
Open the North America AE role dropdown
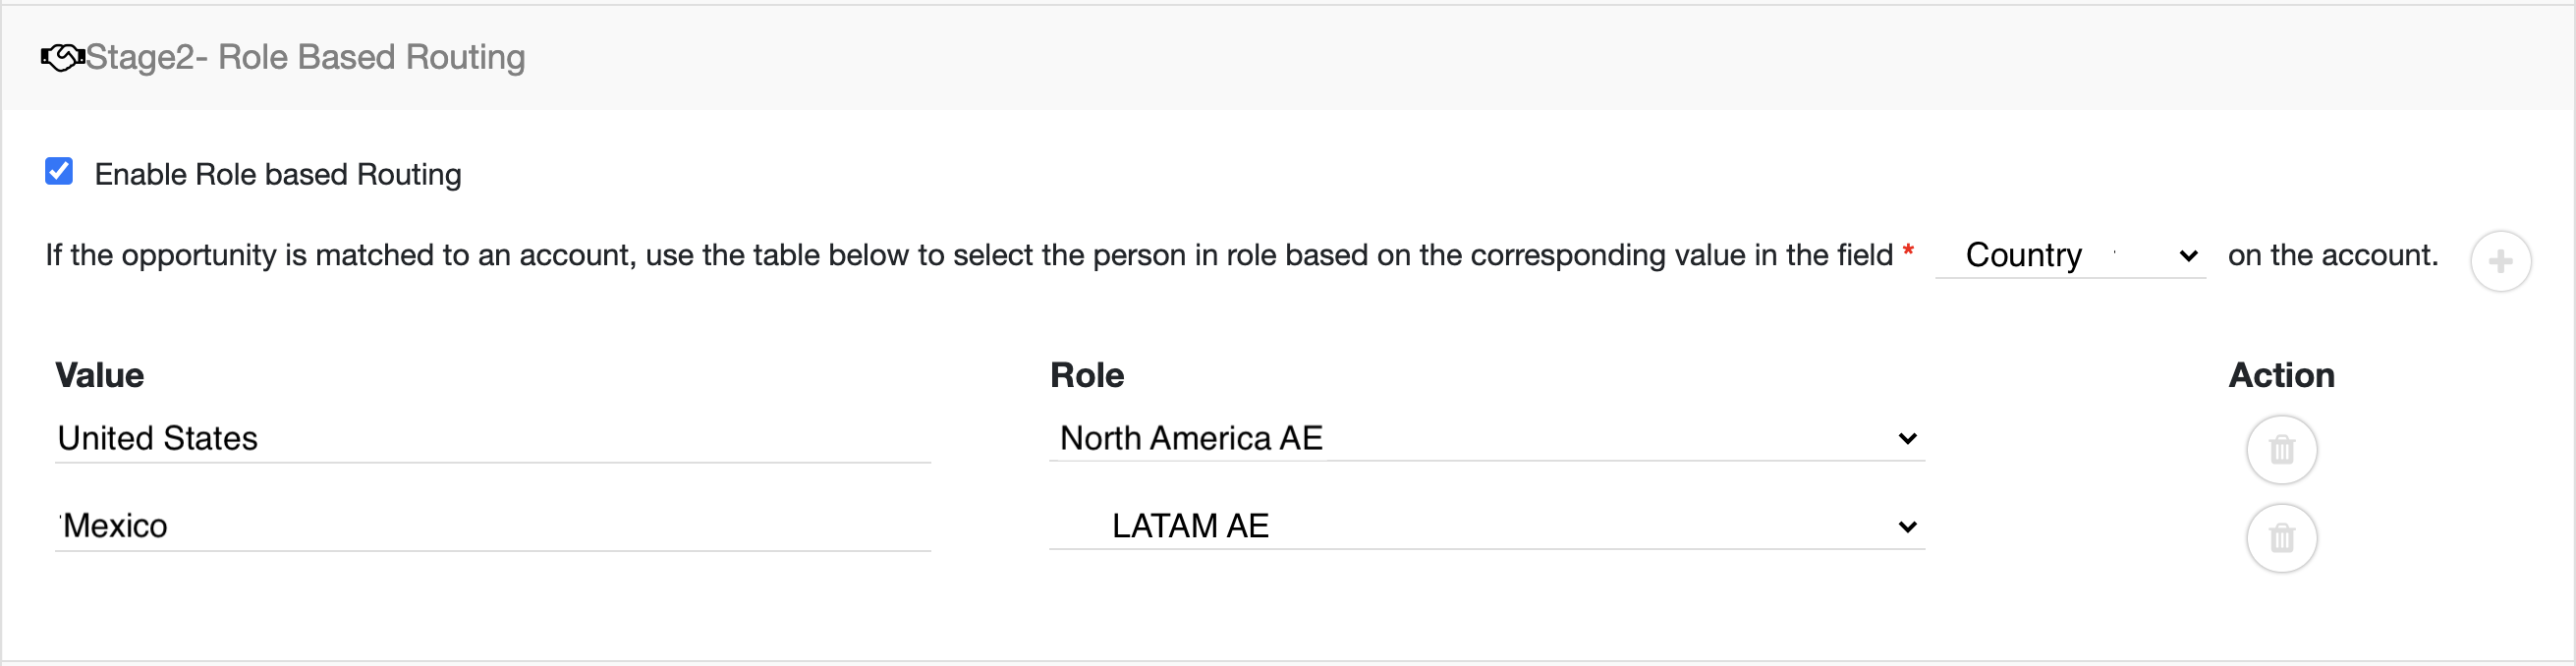tap(1486, 438)
